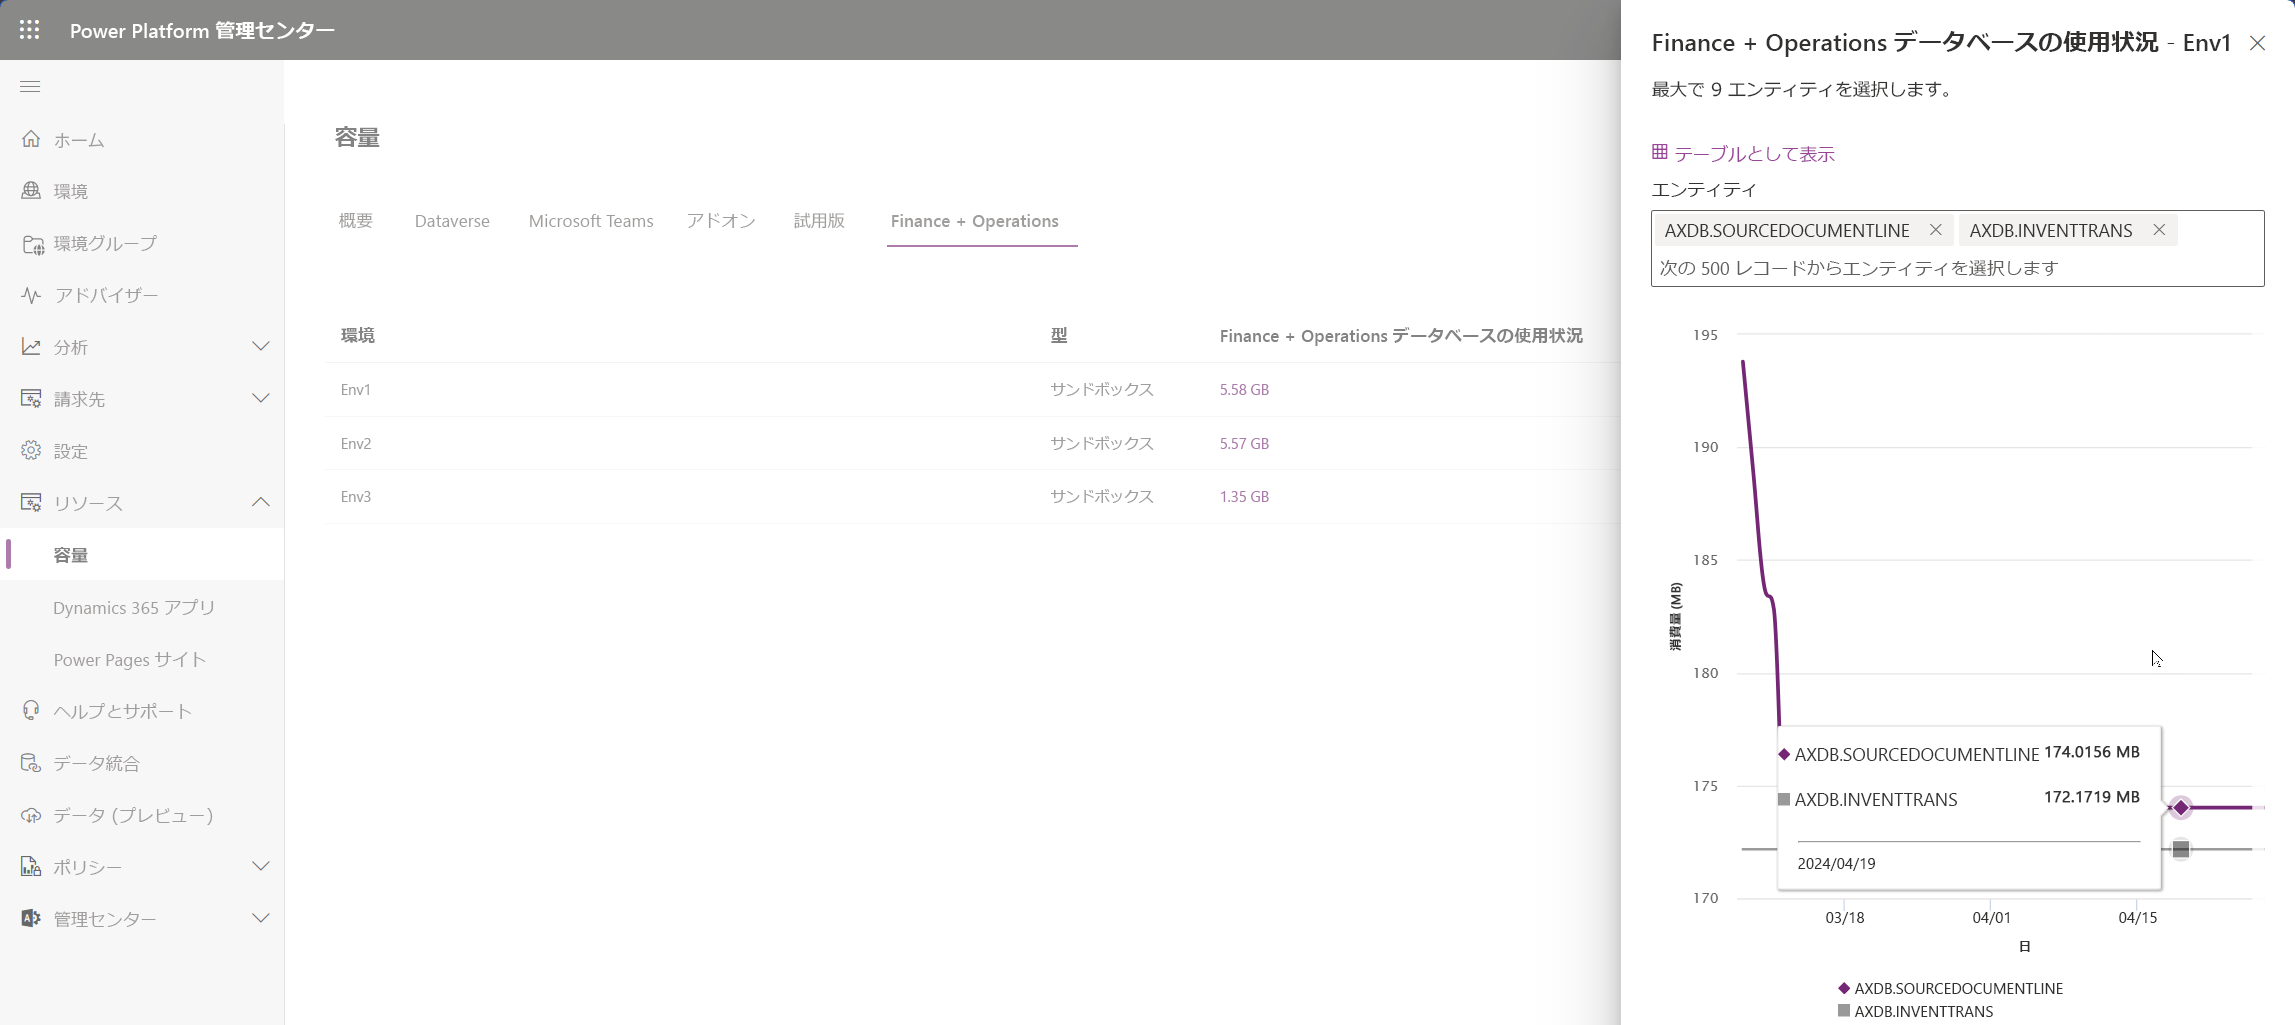Open Dynamics 365 アプリ in sidebar
Viewport: 2295px width, 1025px height.
coord(134,607)
